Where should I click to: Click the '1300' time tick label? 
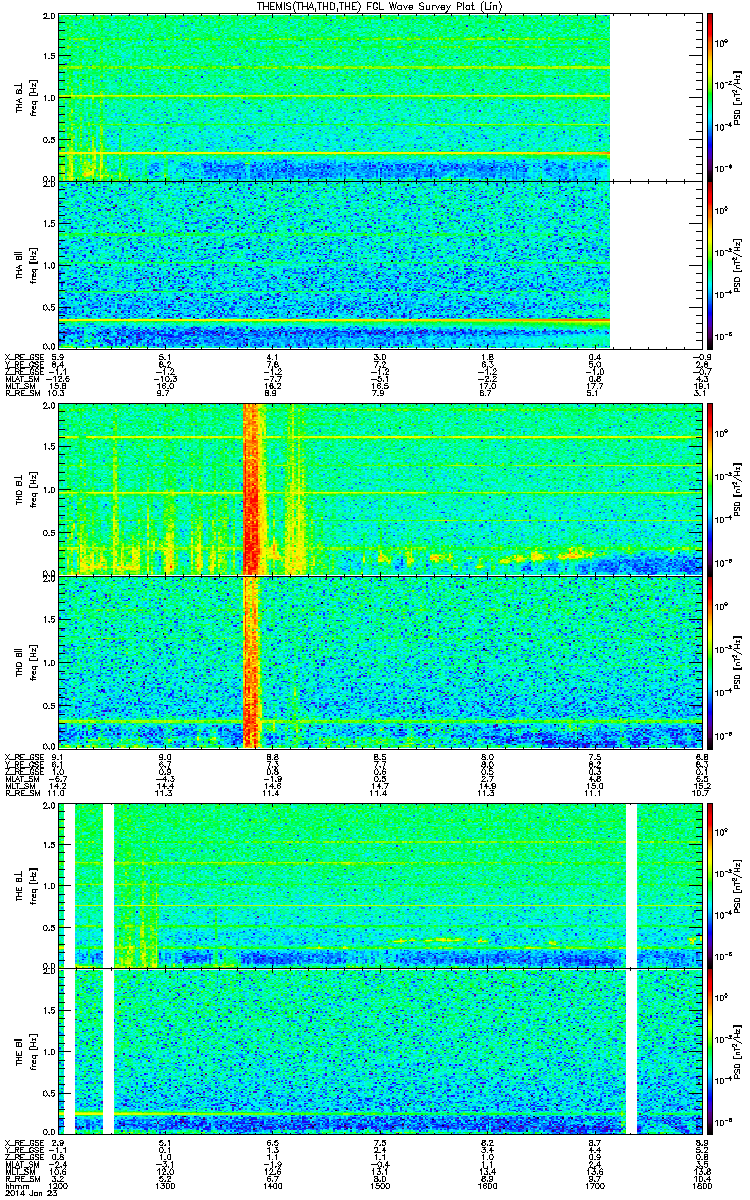click(166, 1186)
